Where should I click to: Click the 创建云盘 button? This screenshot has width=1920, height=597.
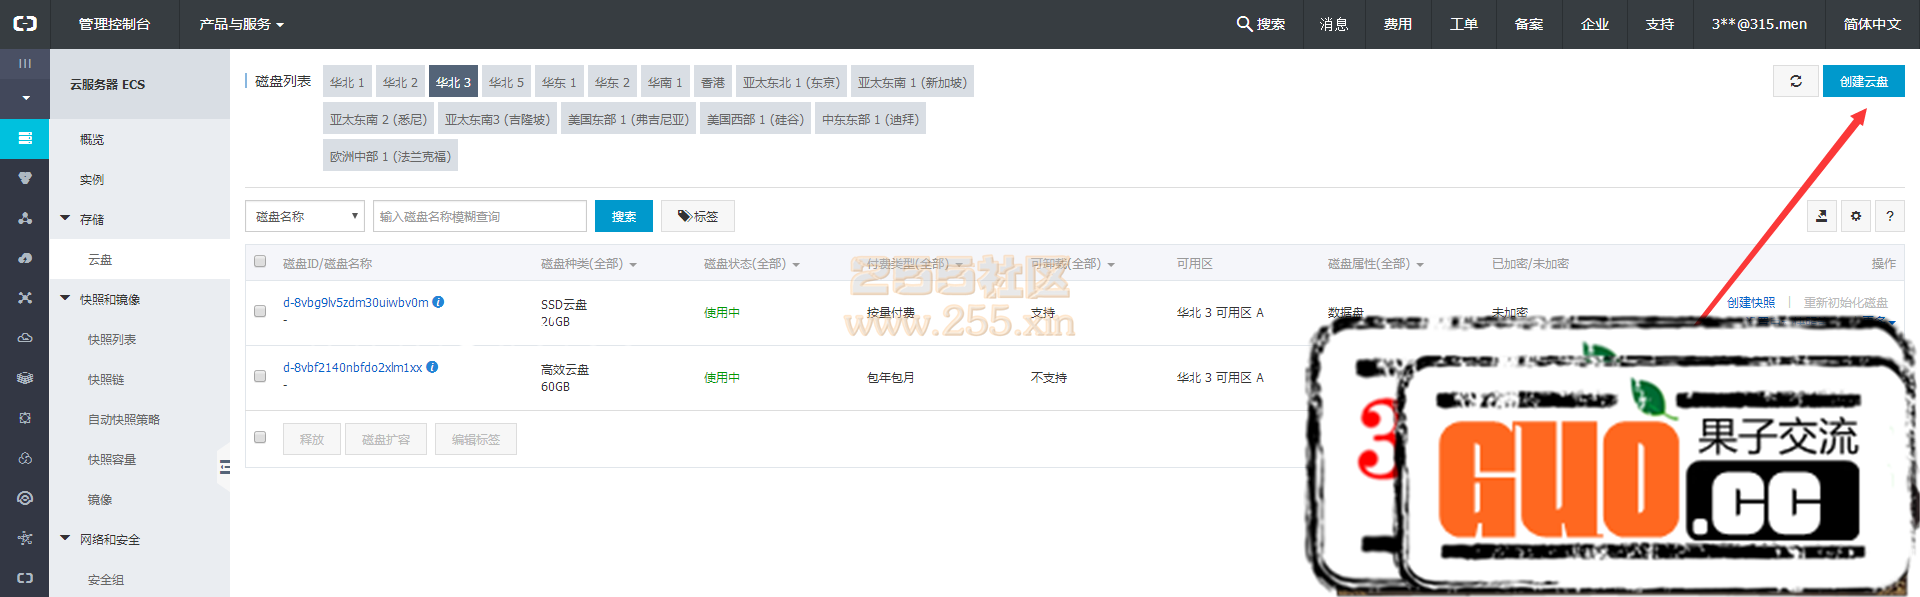[1863, 81]
